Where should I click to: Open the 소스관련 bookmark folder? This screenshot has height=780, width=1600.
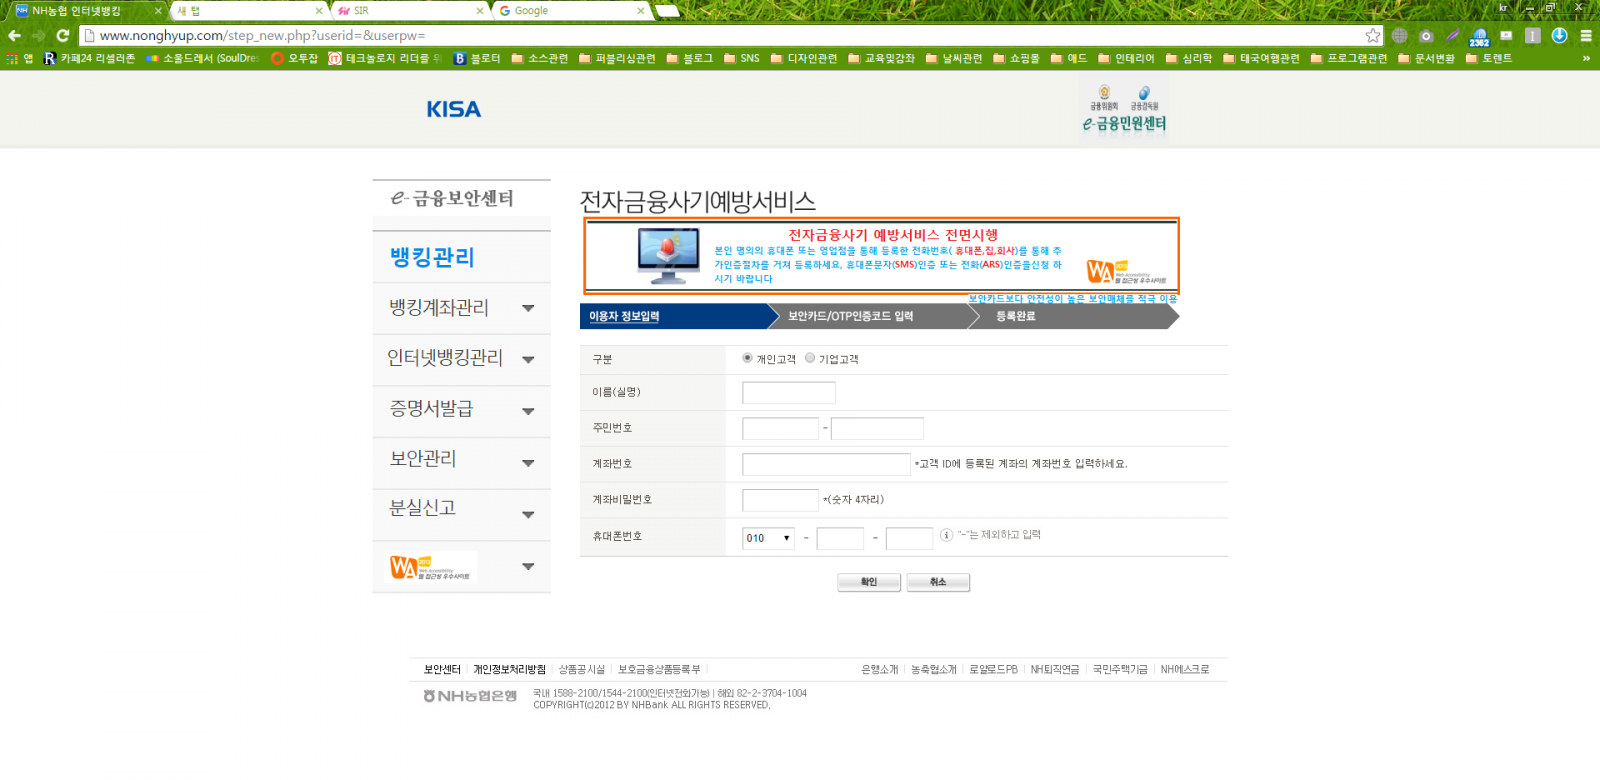540,58
